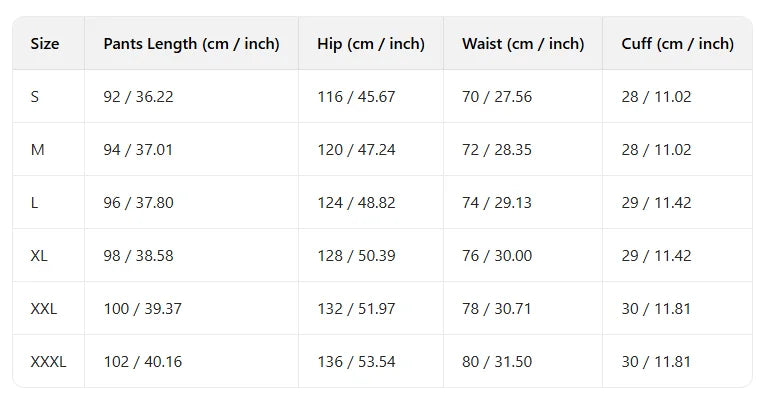The height and width of the screenshot is (404, 781).
Task: Select waist value 70 / 27.56
Action: pos(497,97)
